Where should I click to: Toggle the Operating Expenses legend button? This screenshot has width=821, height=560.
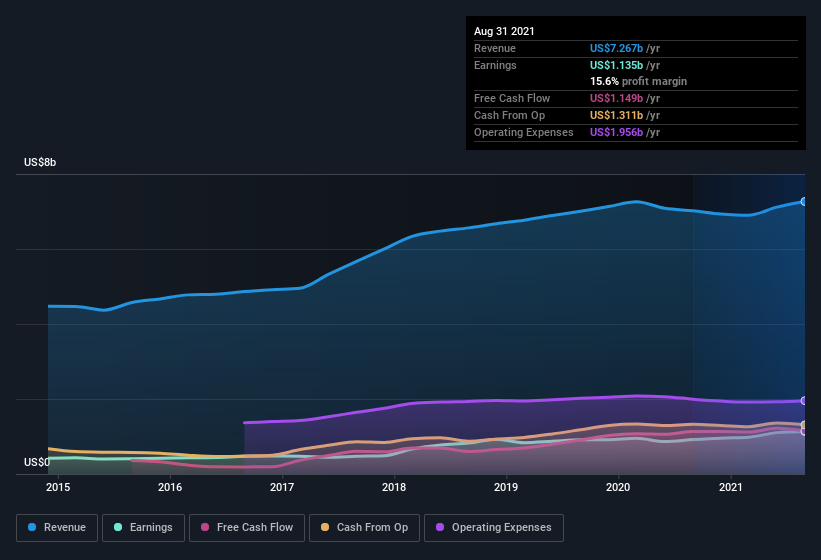tap(494, 528)
